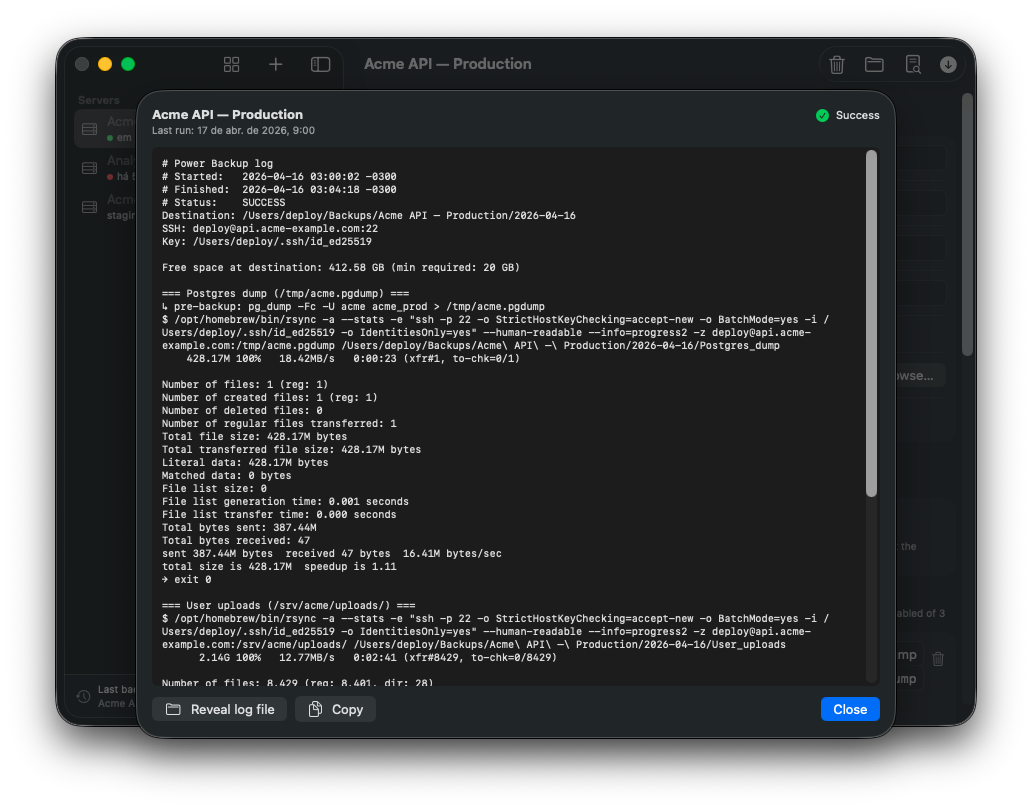
Task: Open the log inspection icon in the toolbar
Action: coord(912,63)
